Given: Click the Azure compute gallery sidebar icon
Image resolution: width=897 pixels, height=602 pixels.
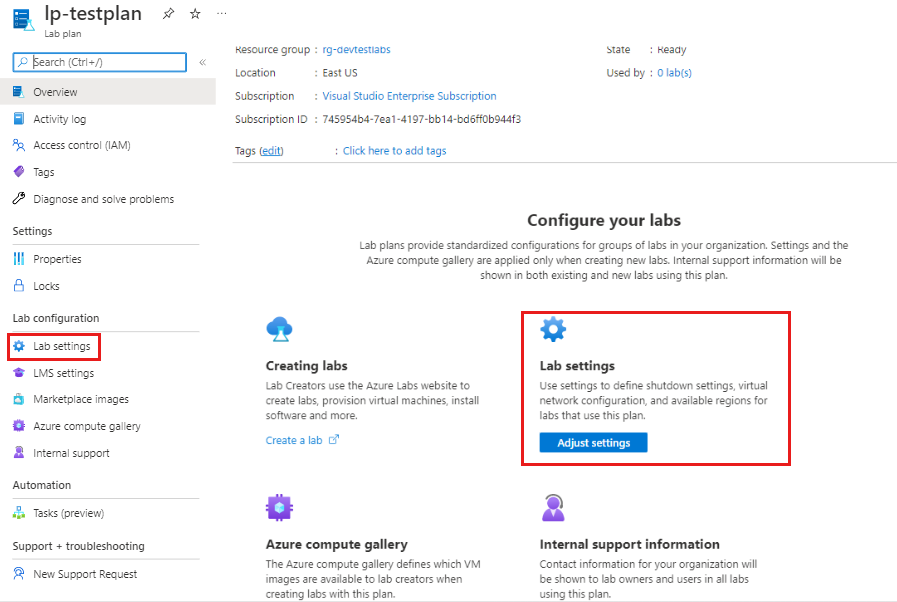Looking at the screenshot, I should (19, 426).
